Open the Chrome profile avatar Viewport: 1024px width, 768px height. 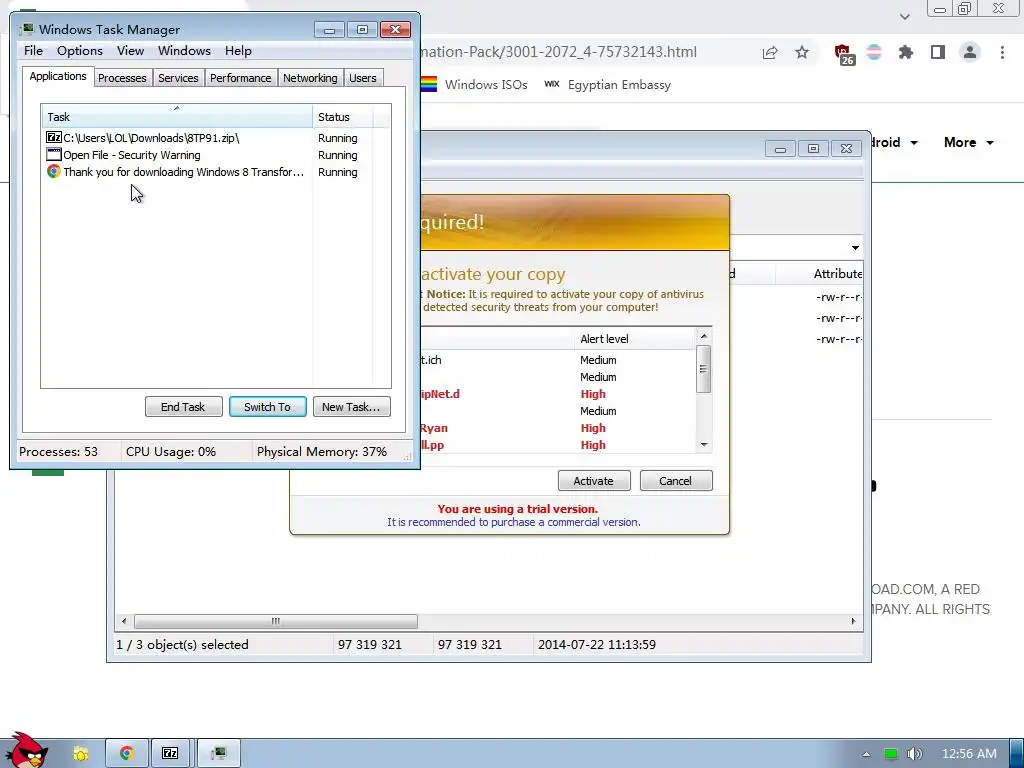click(x=970, y=52)
